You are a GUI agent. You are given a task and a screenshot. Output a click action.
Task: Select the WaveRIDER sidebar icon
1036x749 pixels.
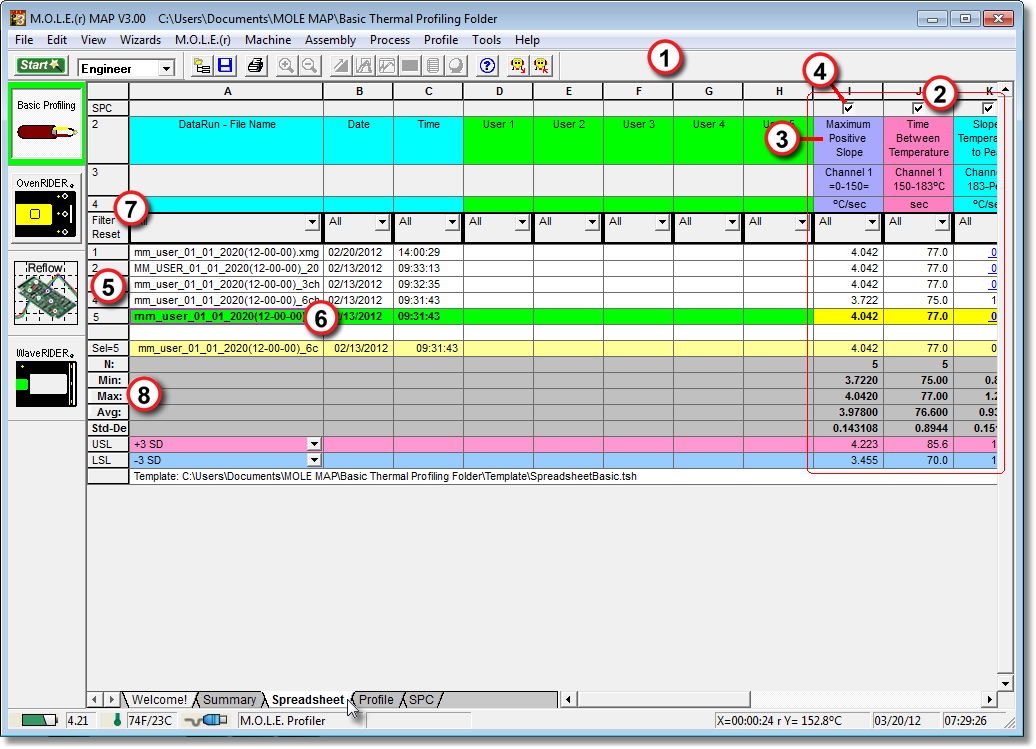tap(46, 376)
